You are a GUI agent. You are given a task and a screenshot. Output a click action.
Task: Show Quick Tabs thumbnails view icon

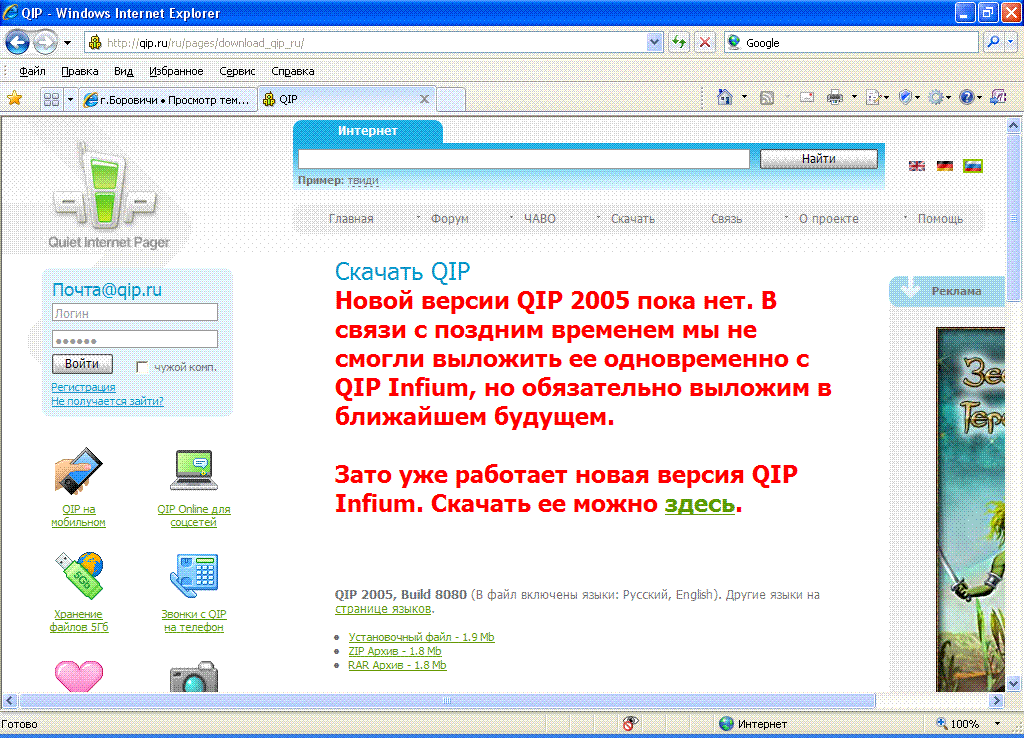(51, 99)
